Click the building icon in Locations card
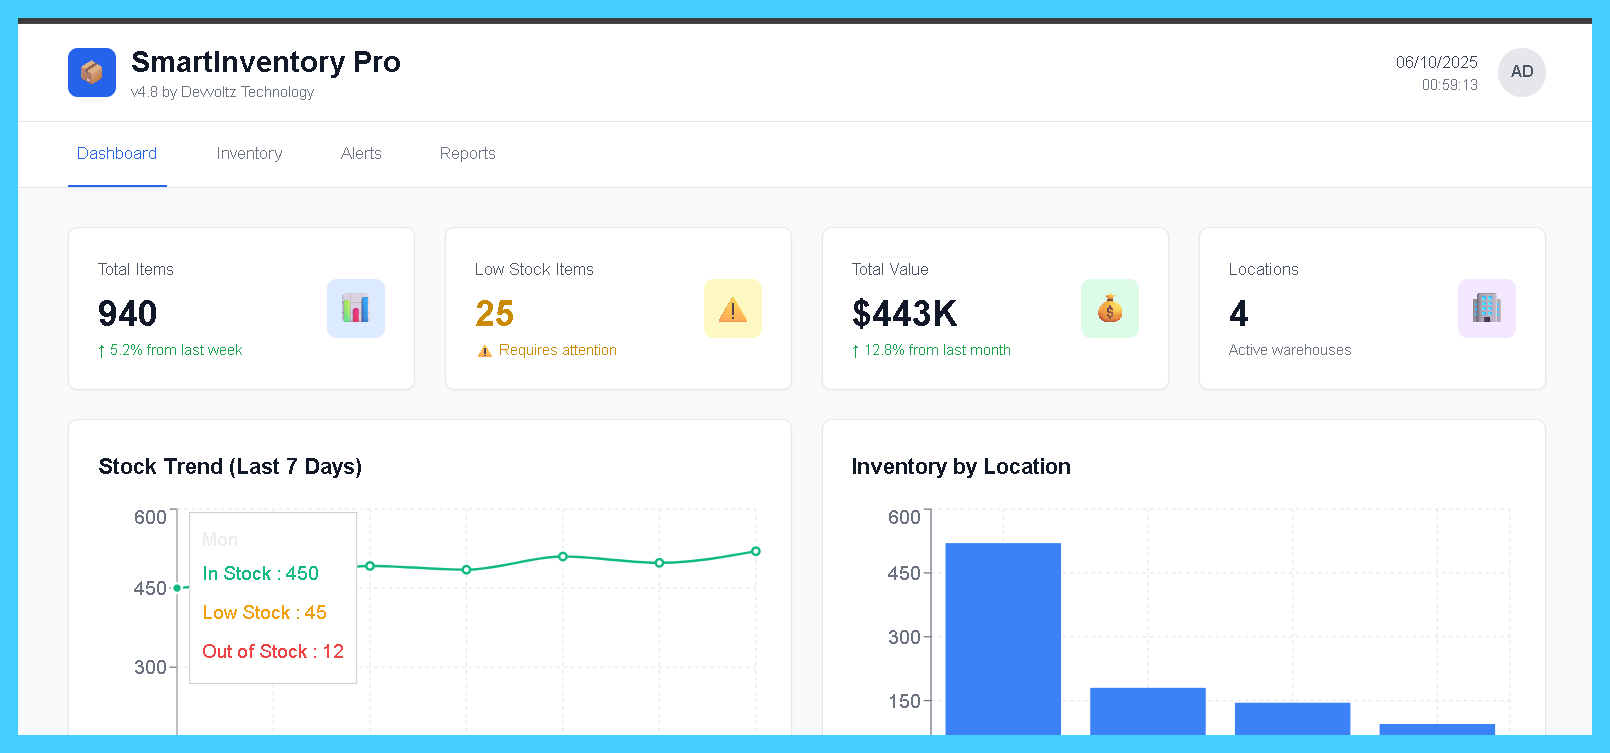Image resolution: width=1610 pixels, height=753 pixels. tap(1486, 308)
